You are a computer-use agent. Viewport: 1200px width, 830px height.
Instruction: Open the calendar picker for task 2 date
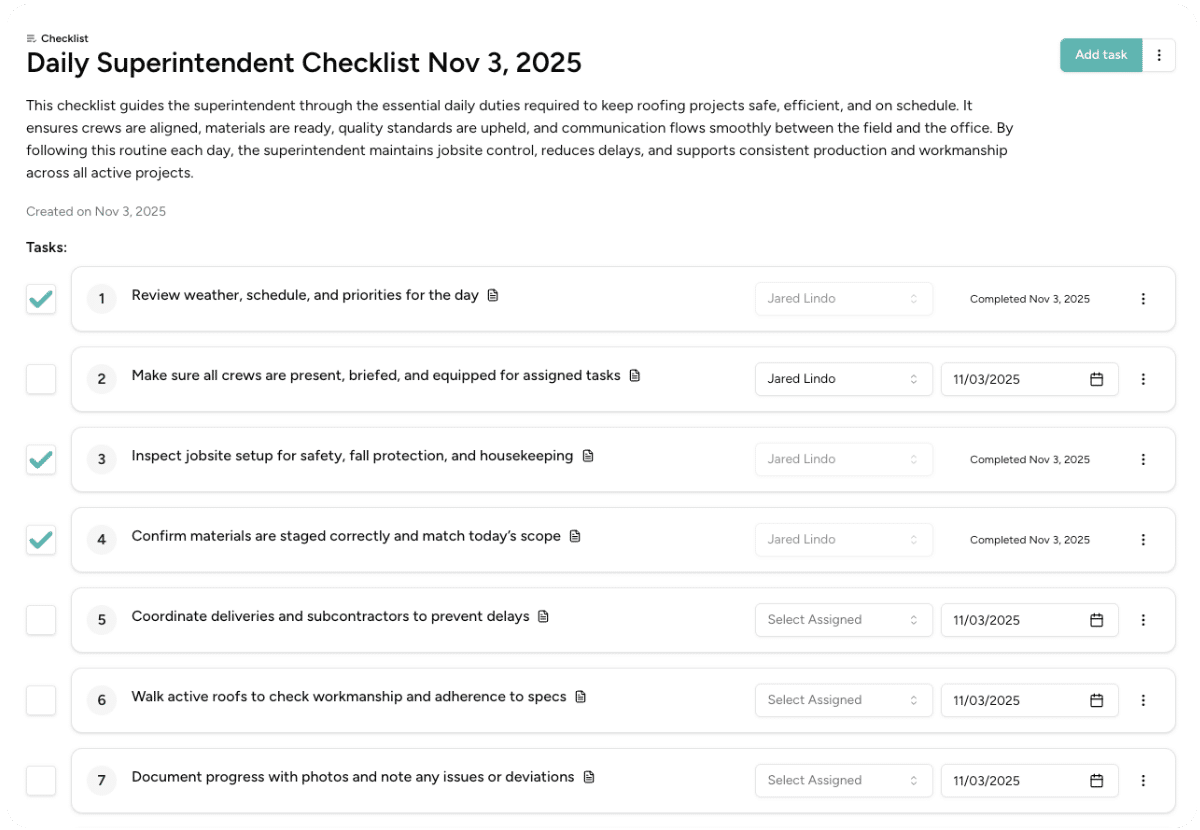[x=1097, y=379]
